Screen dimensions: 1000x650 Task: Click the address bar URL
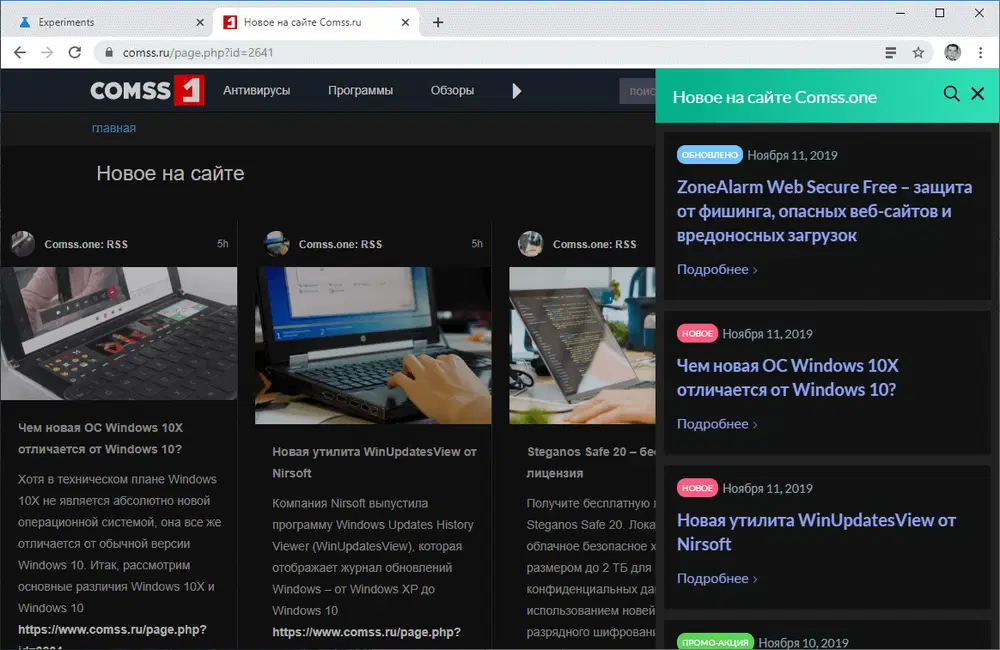[x=198, y=52]
